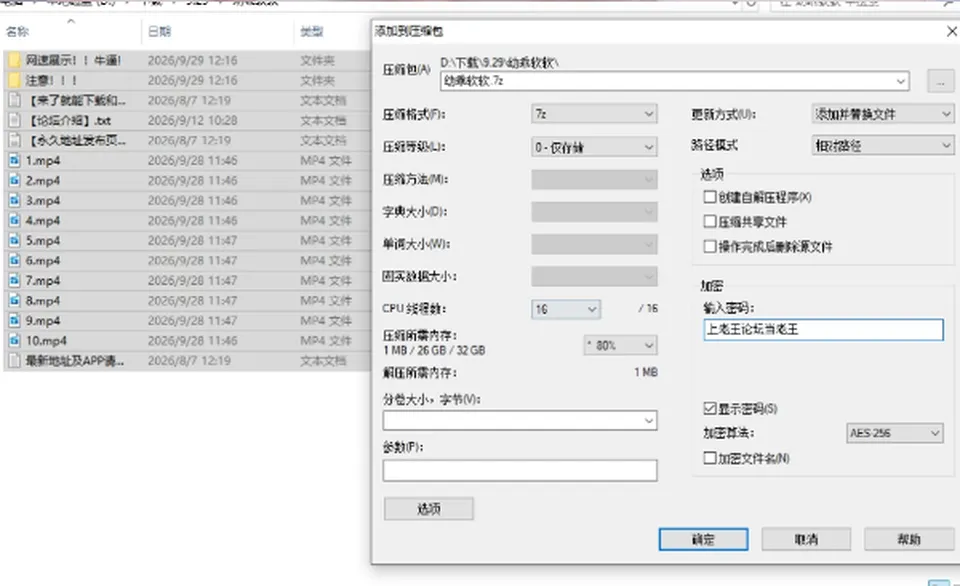
Task: Click into the 输入密码 password field
Action: coord(823,329)
